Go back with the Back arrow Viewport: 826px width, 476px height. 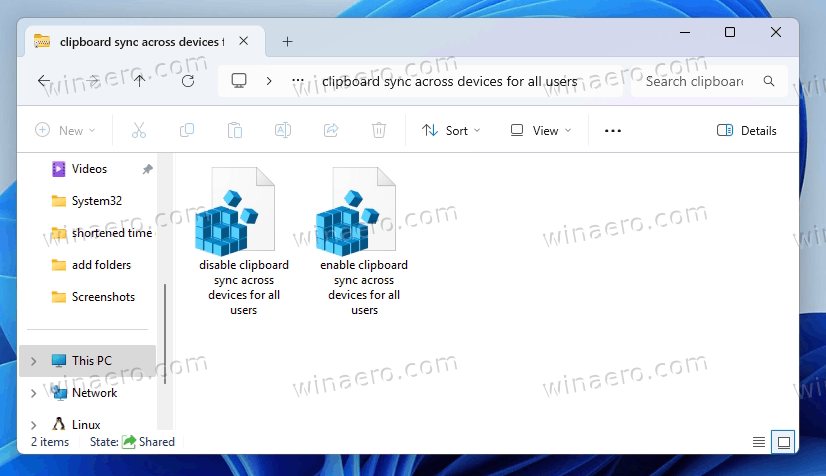pos(44,81)
